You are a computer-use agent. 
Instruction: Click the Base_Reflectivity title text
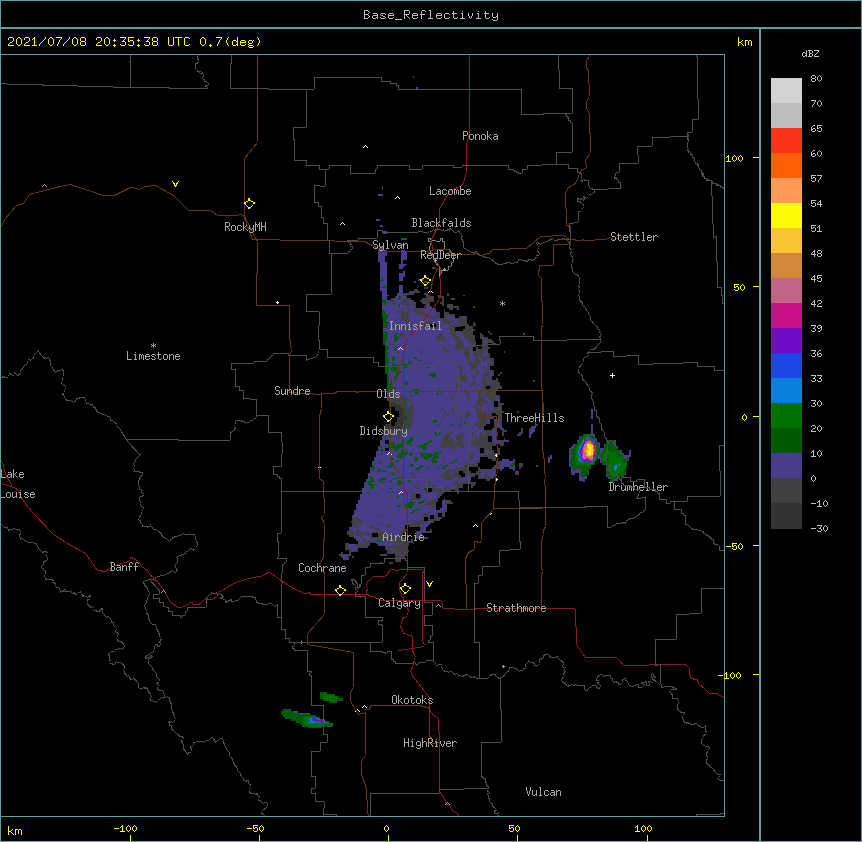(431, 15)
